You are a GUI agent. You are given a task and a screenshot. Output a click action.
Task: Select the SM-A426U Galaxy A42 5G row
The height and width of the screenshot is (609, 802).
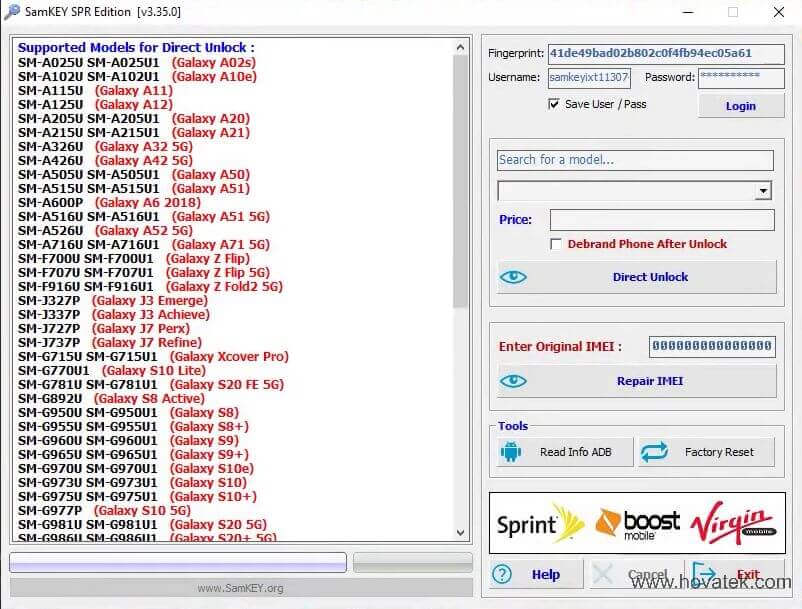click(x=105, y=161)
